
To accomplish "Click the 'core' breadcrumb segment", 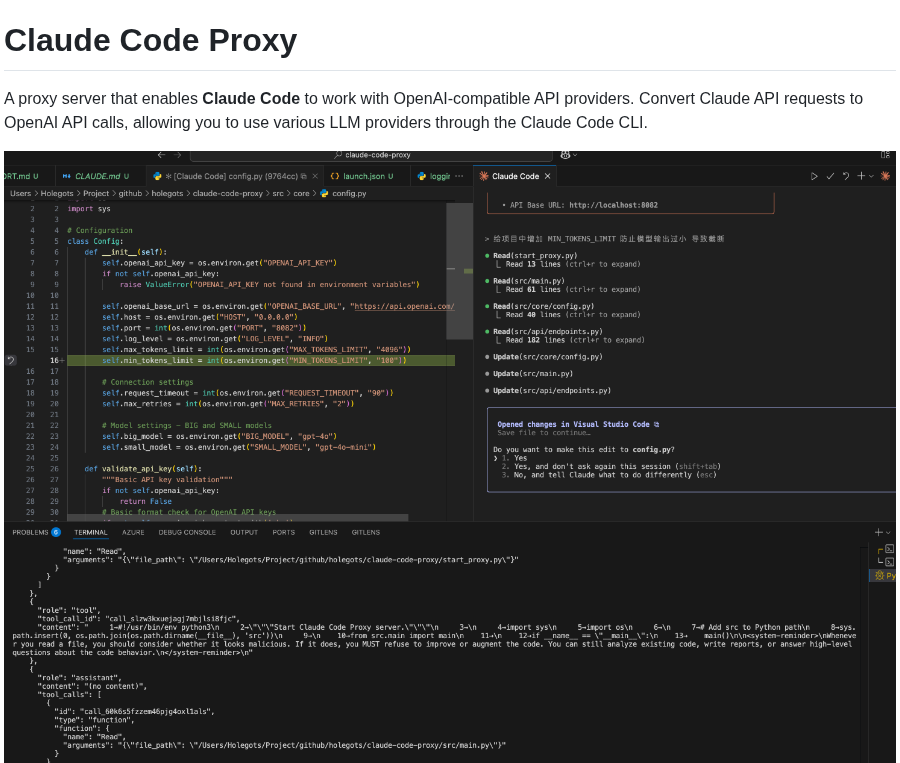I will (x=301, y=193).
